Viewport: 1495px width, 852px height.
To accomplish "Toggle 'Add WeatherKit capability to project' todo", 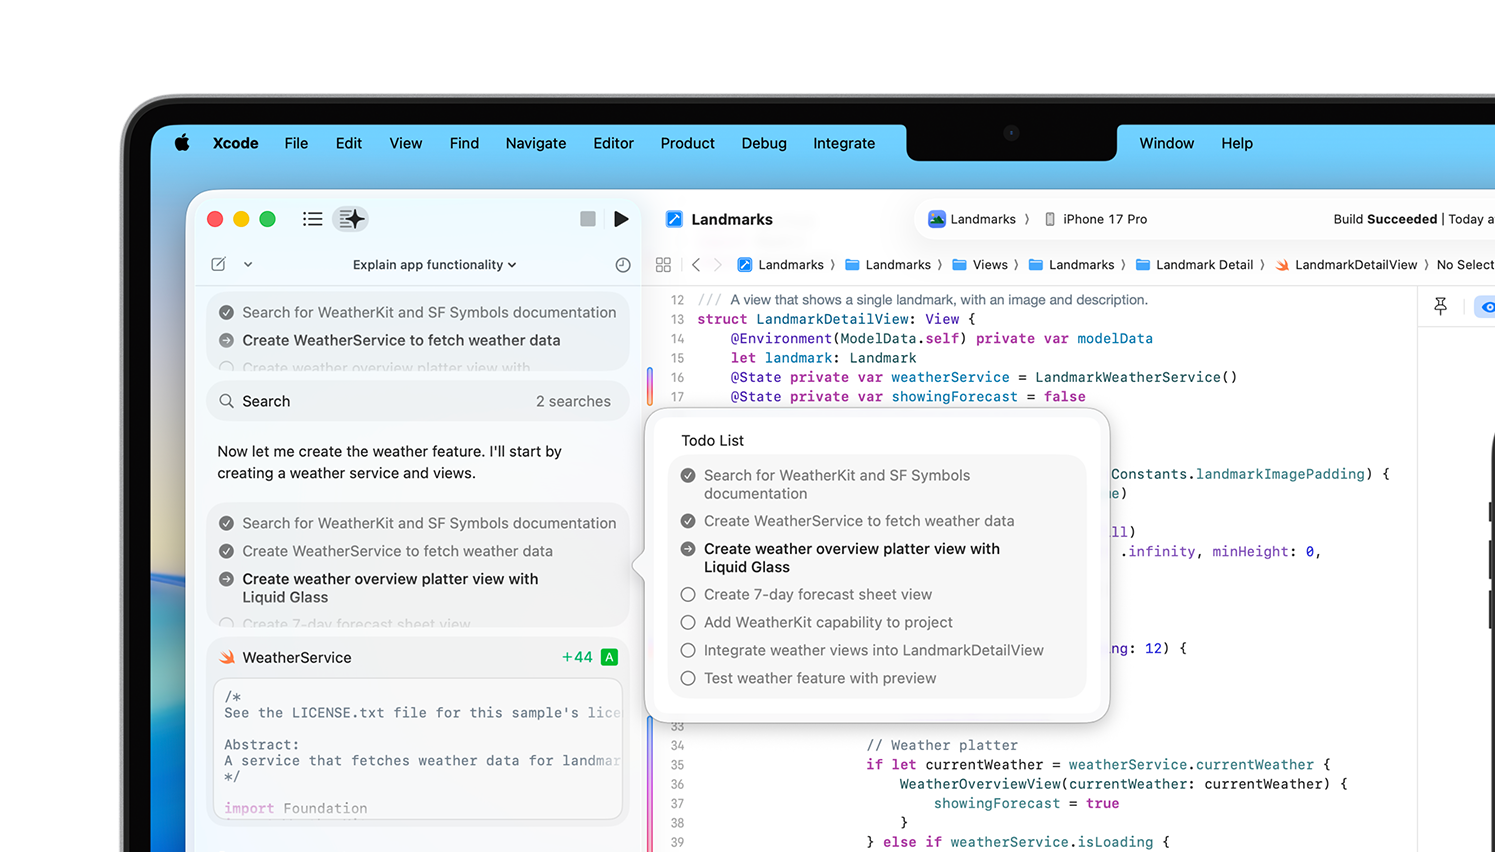I will point(688,623).
